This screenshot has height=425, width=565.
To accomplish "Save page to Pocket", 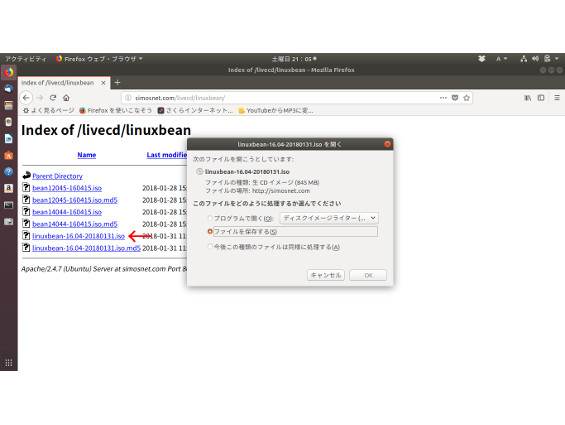I will tap(455, 98).
